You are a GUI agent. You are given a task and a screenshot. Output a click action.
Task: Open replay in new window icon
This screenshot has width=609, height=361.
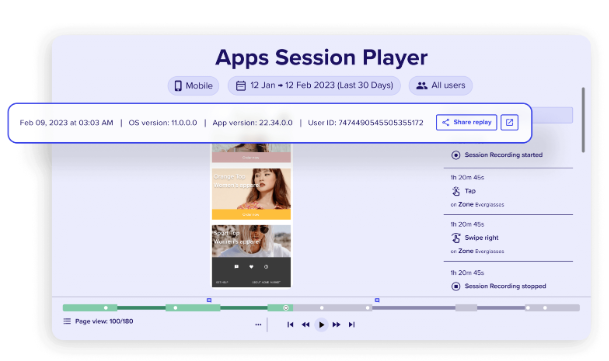pyautogui.click(x=509, y=122)
